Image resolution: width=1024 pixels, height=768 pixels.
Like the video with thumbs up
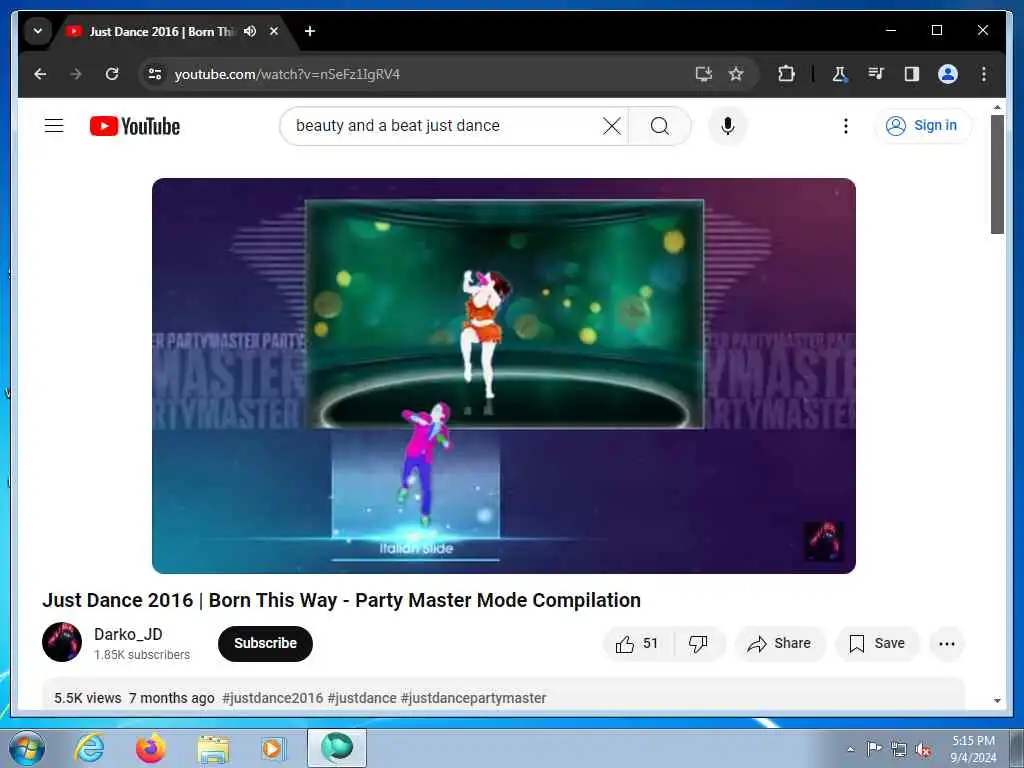point(637,644)
